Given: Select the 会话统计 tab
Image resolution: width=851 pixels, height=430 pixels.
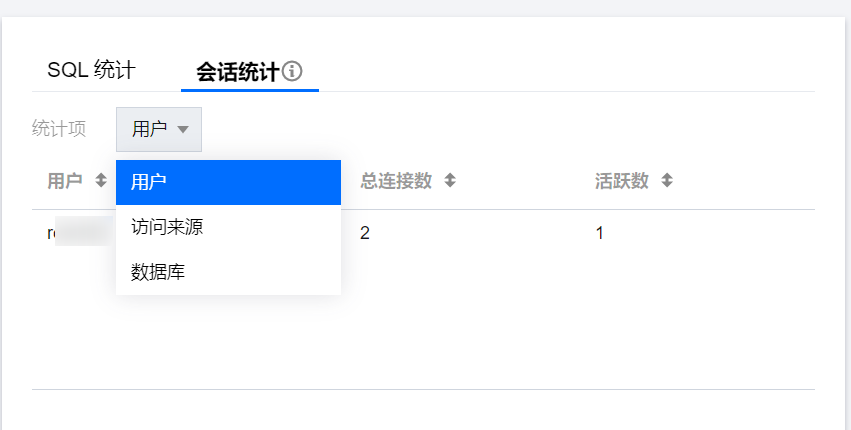Looking at the screenshot, I should [237, 71].
